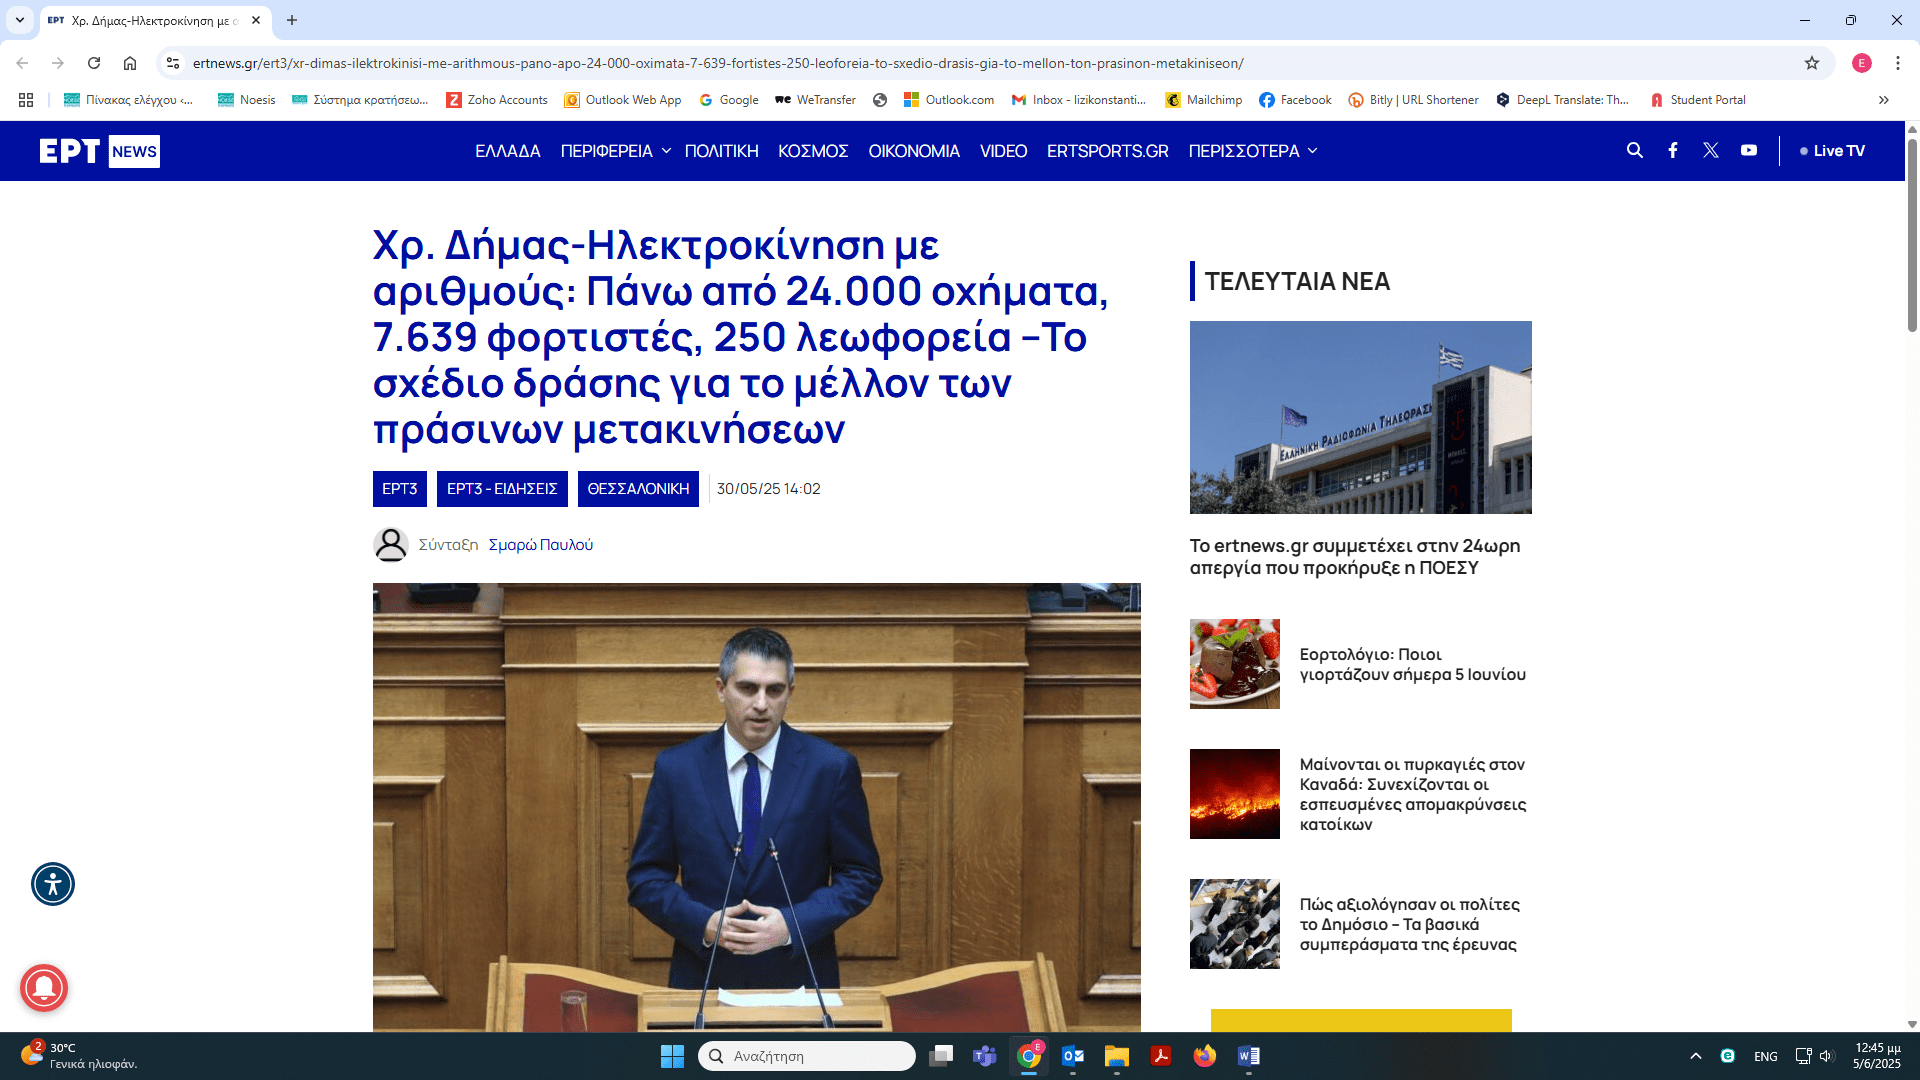Bookmark this page with the star icon

[x=1812, y=63]
